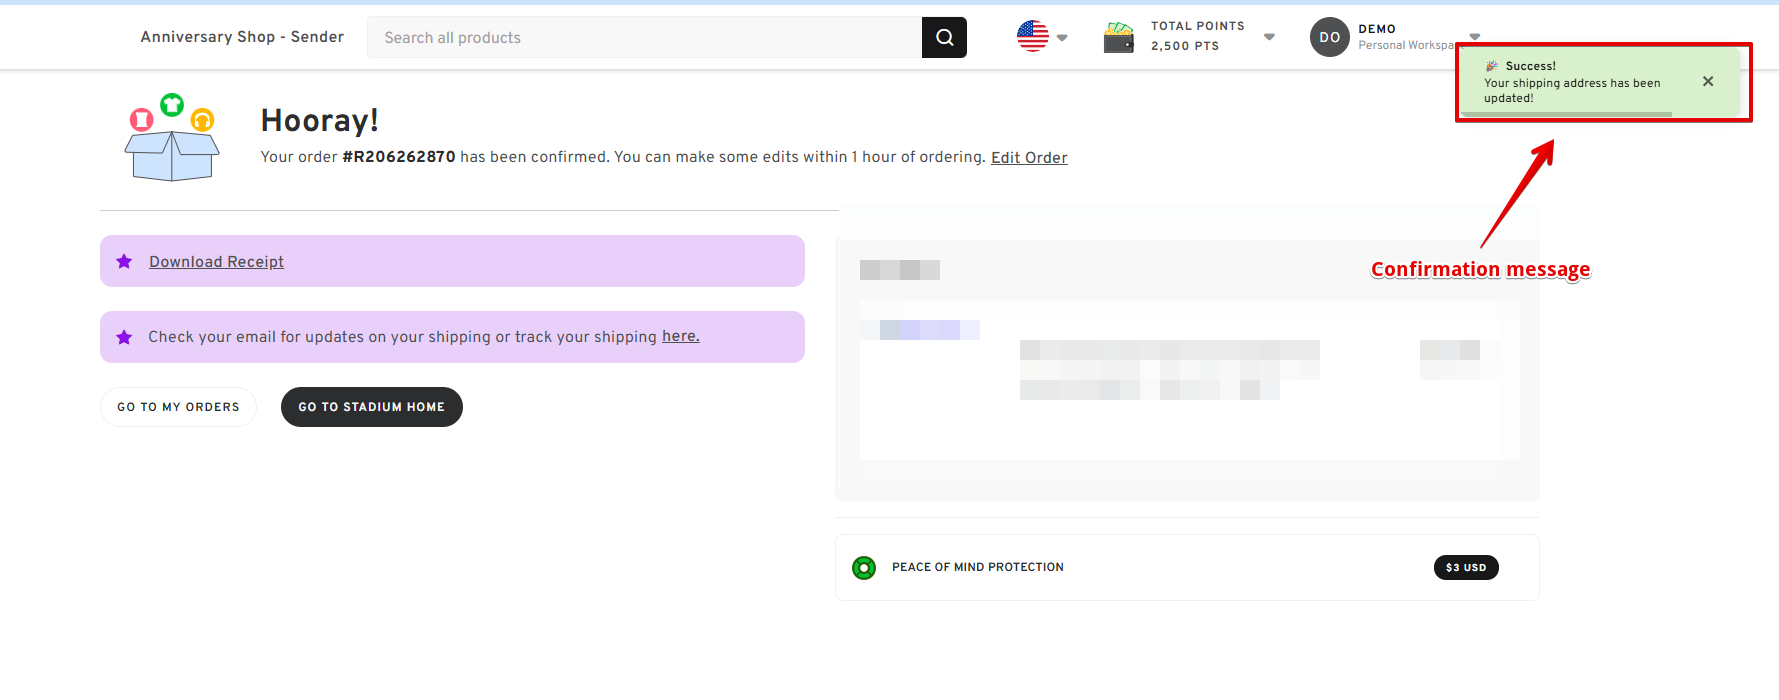Expand the country flag dropdown arrow
Viewport: 1779px width, 700px height.
pyautogui.click(x=1062, y=38)
